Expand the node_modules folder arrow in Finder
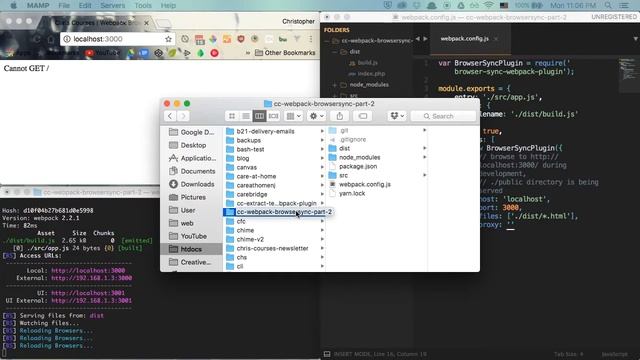The height and width of the screenshot is (360, 640). [424, 157]
